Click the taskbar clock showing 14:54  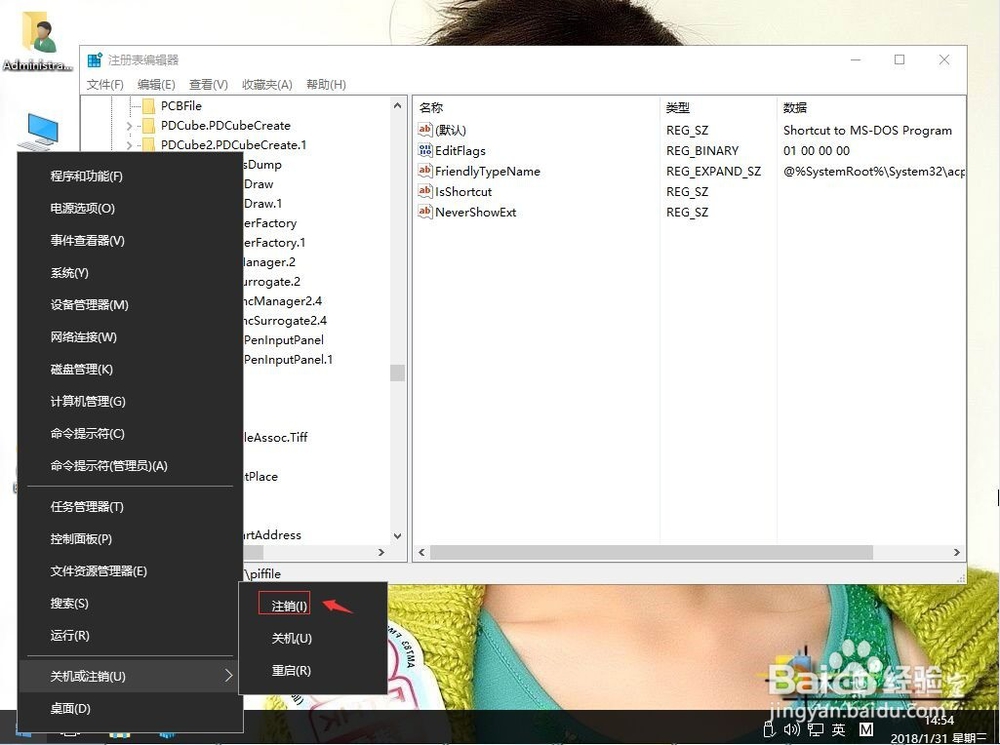tap(939, 720)
